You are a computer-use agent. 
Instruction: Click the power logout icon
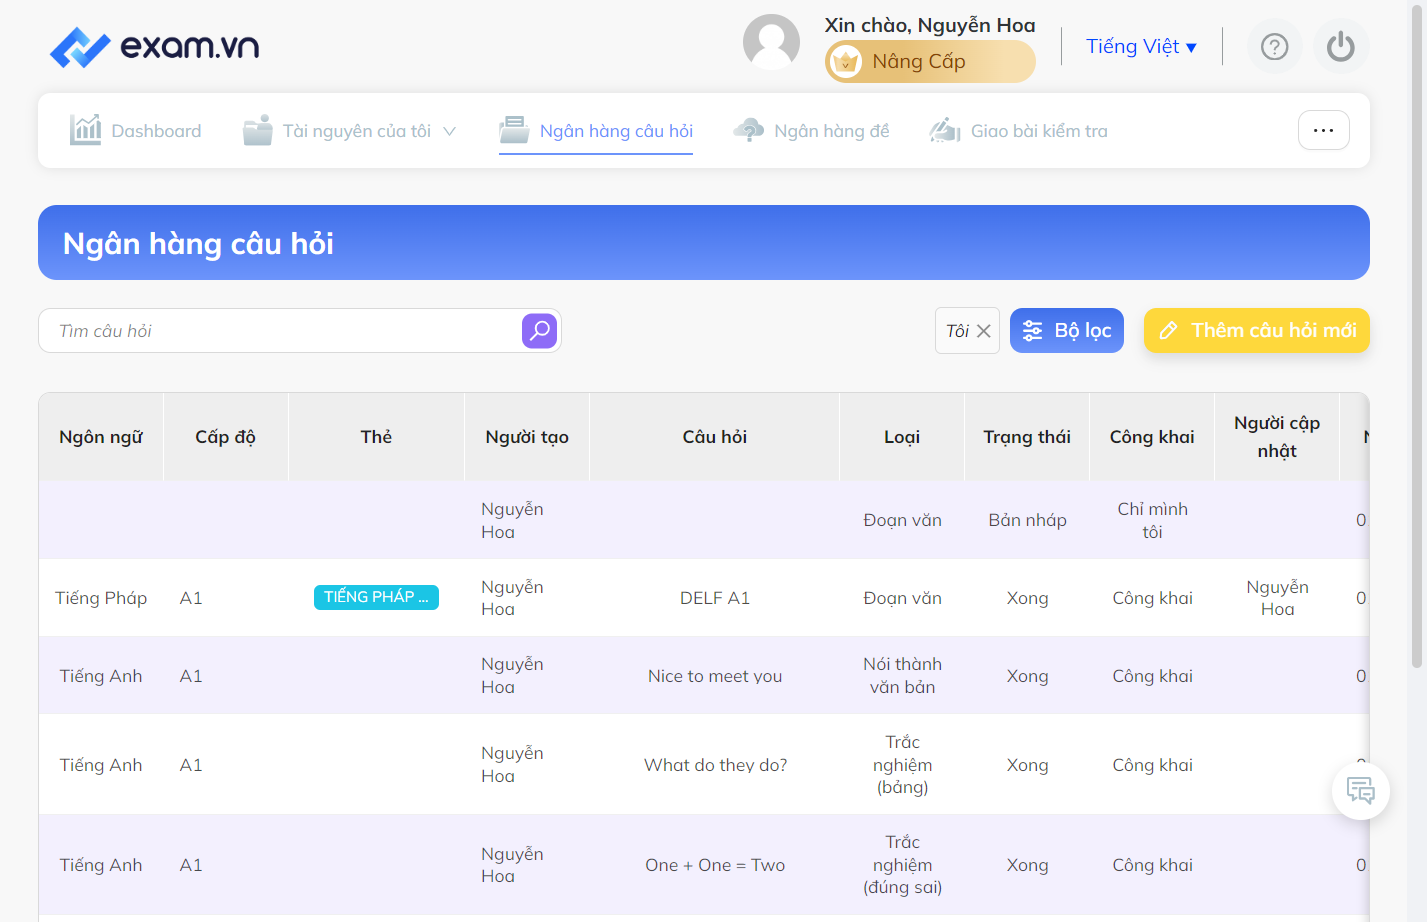point(1340,46)
